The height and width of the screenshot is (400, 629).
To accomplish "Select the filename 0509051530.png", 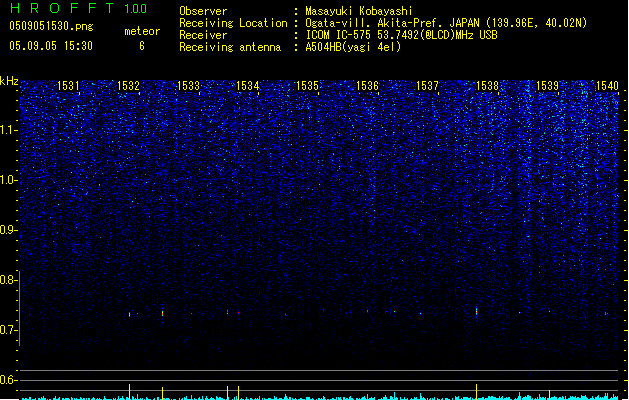I will 51,26.
